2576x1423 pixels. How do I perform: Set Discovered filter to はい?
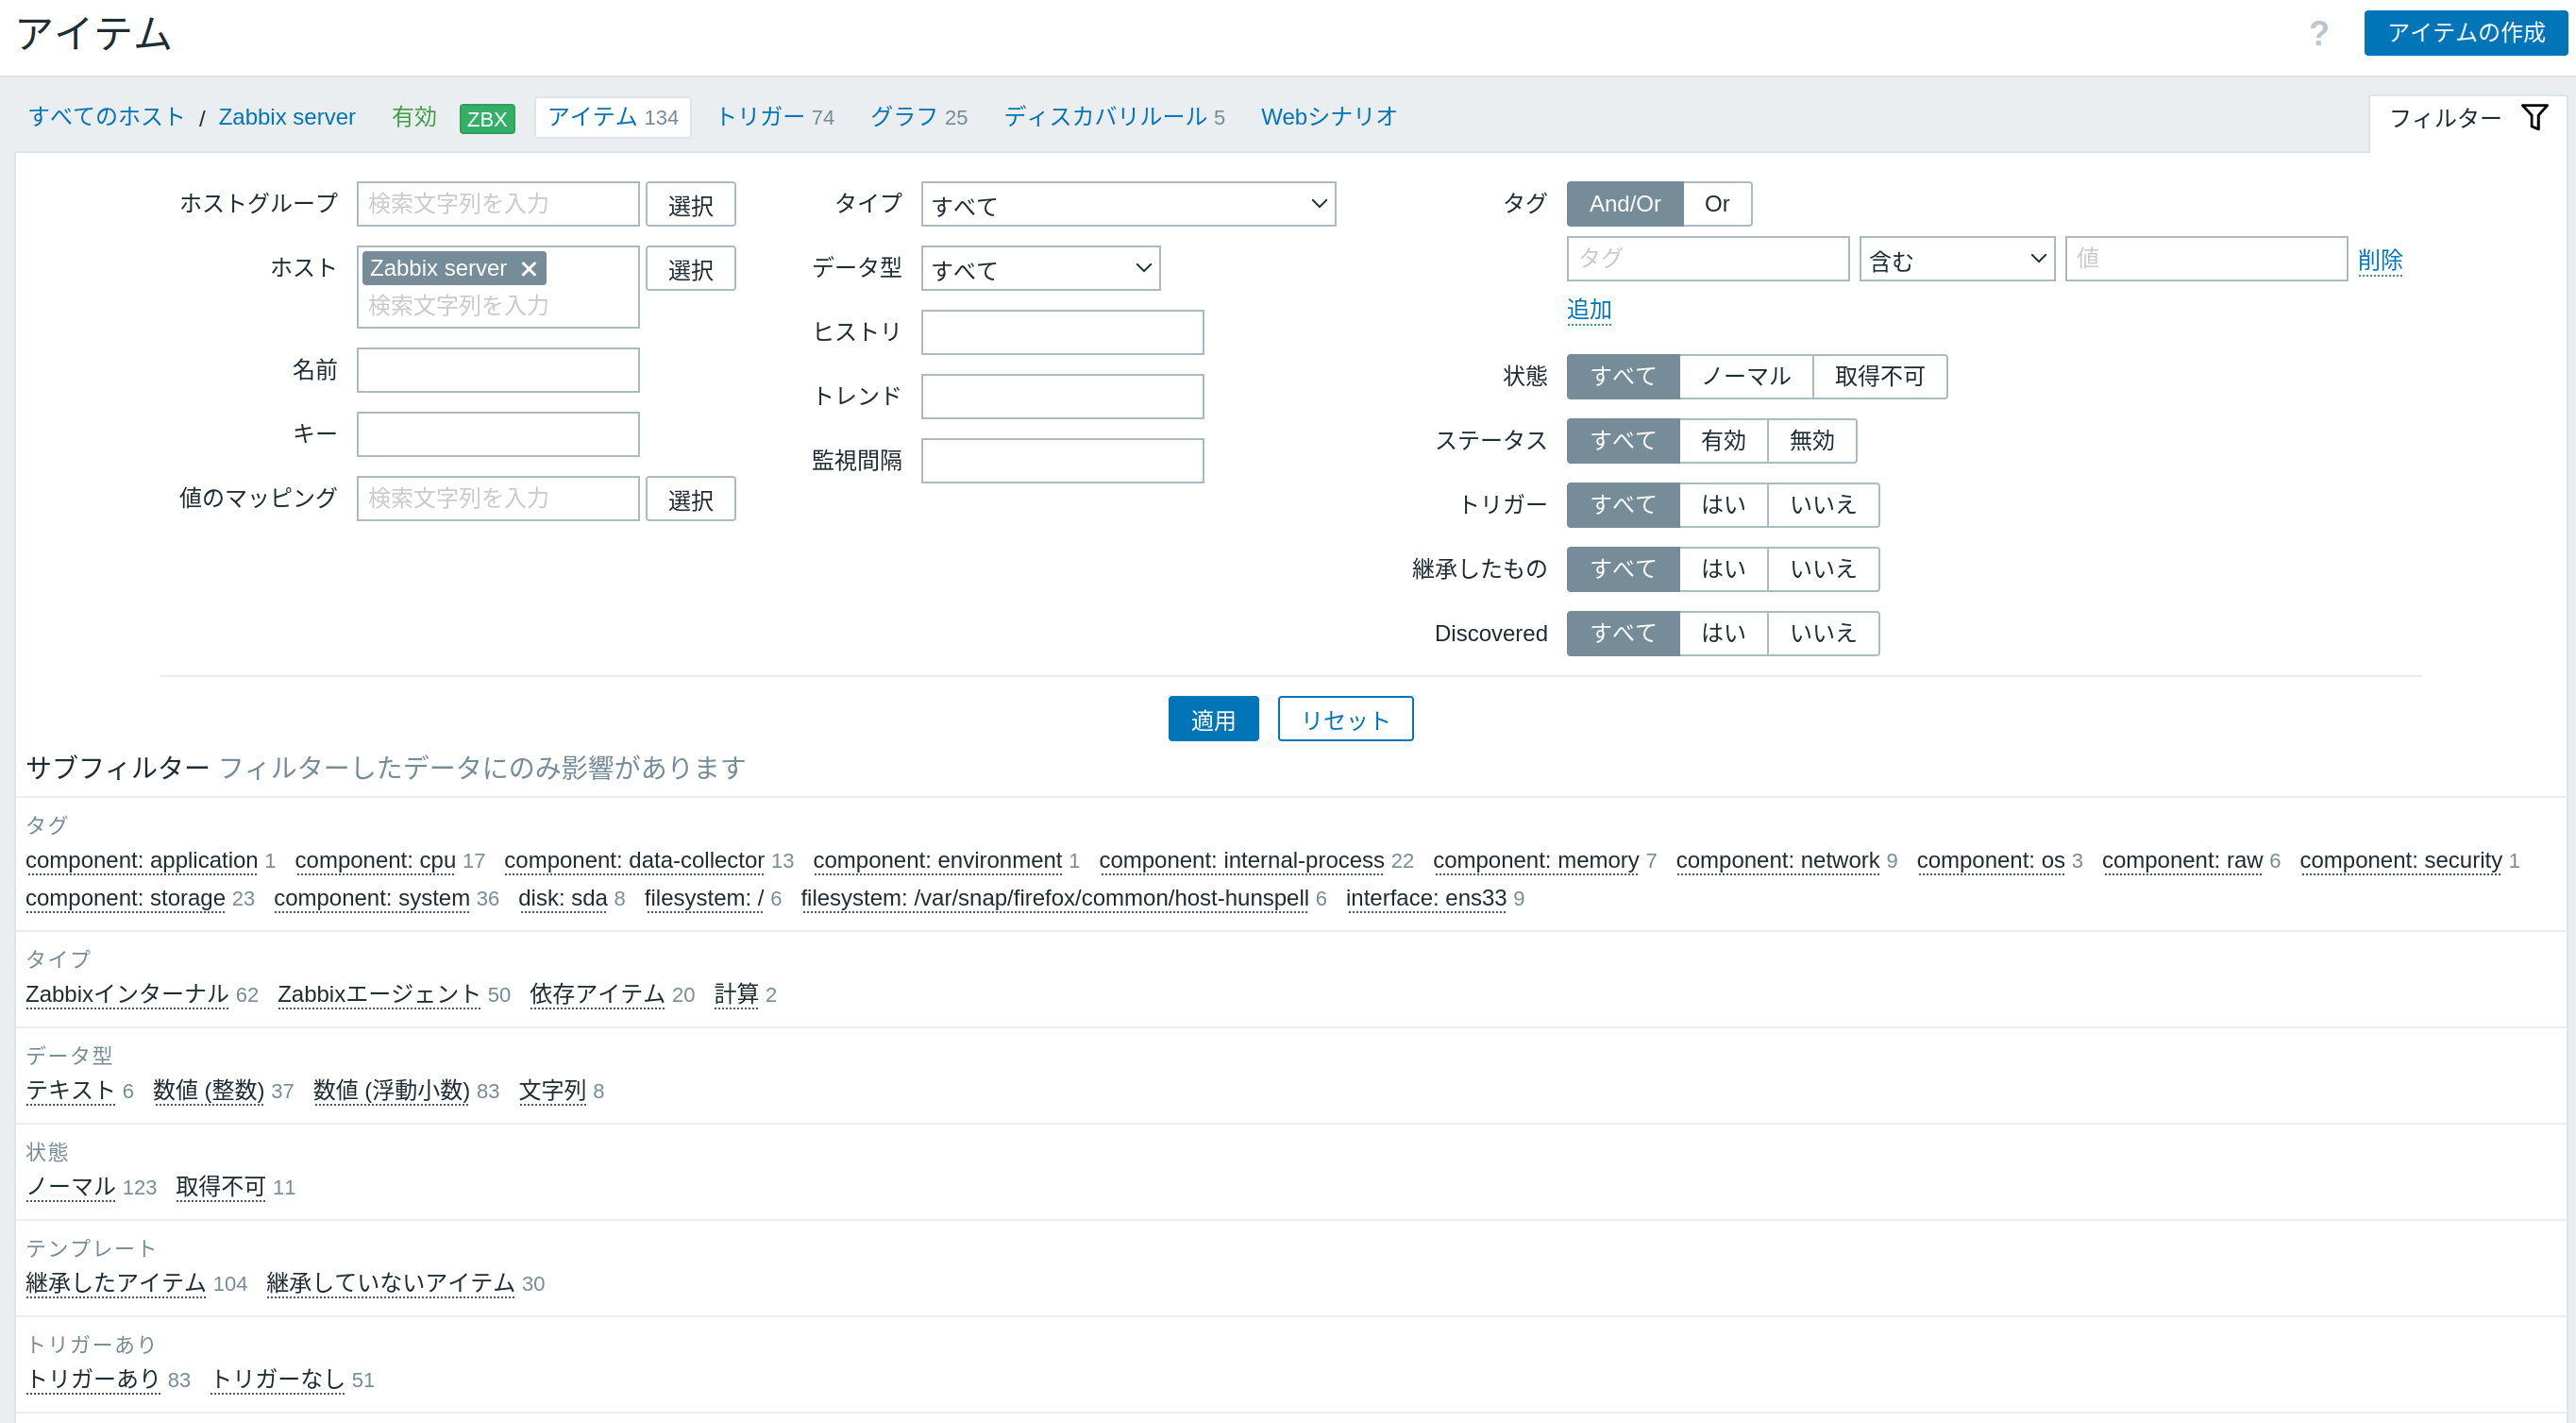tap(1722, 632)
